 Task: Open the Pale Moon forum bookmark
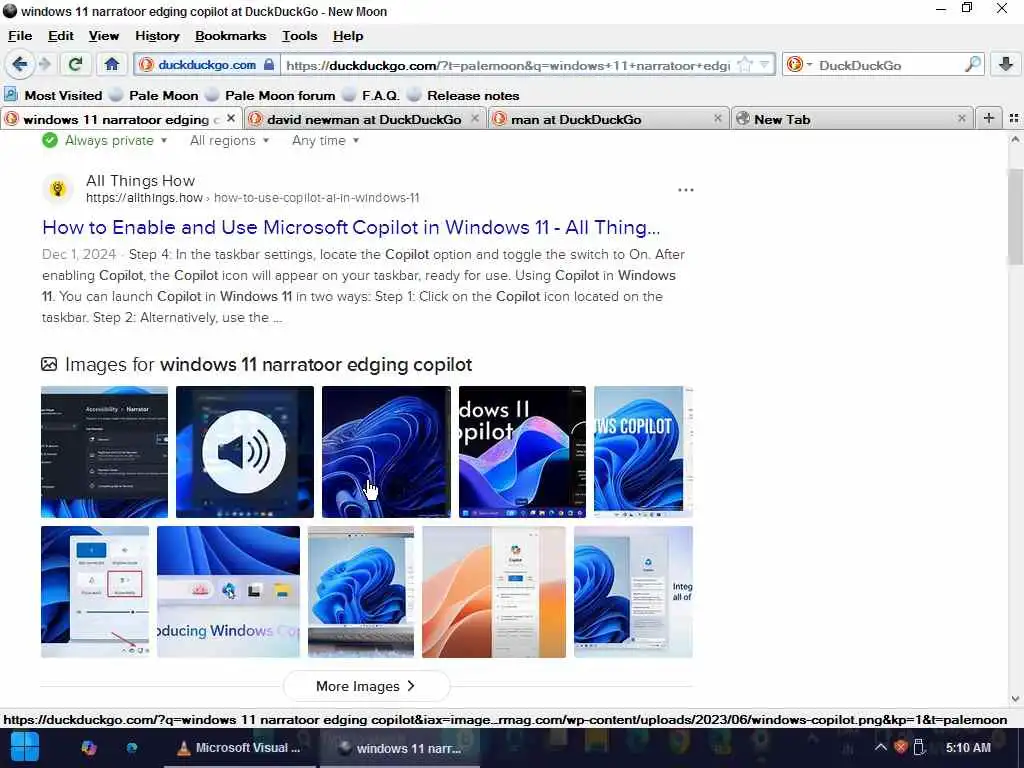coord(271,95)
